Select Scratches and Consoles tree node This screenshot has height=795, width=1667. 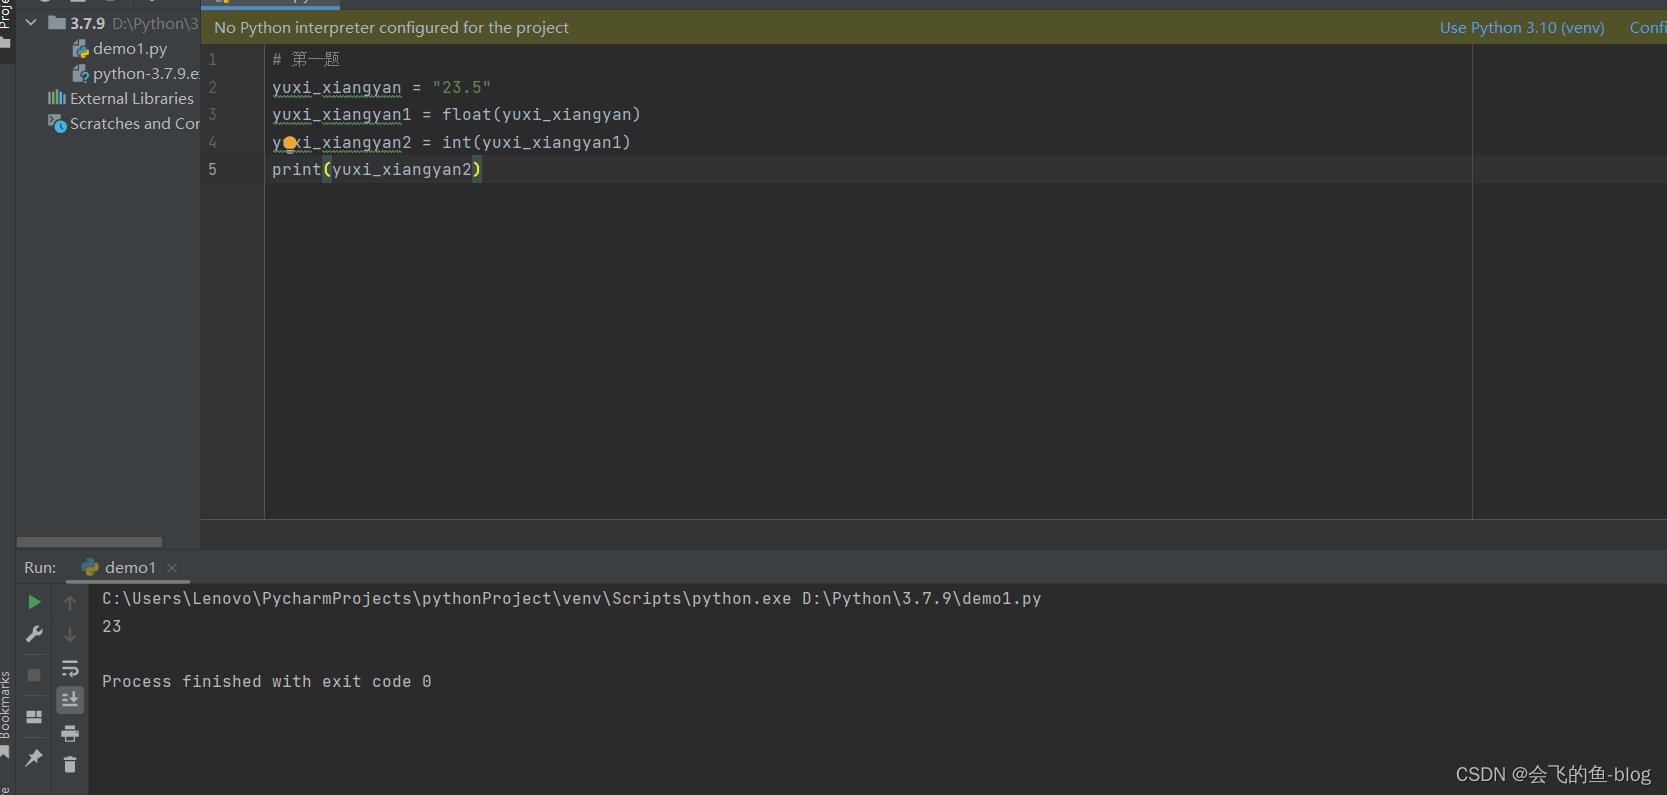click(134, 123)
